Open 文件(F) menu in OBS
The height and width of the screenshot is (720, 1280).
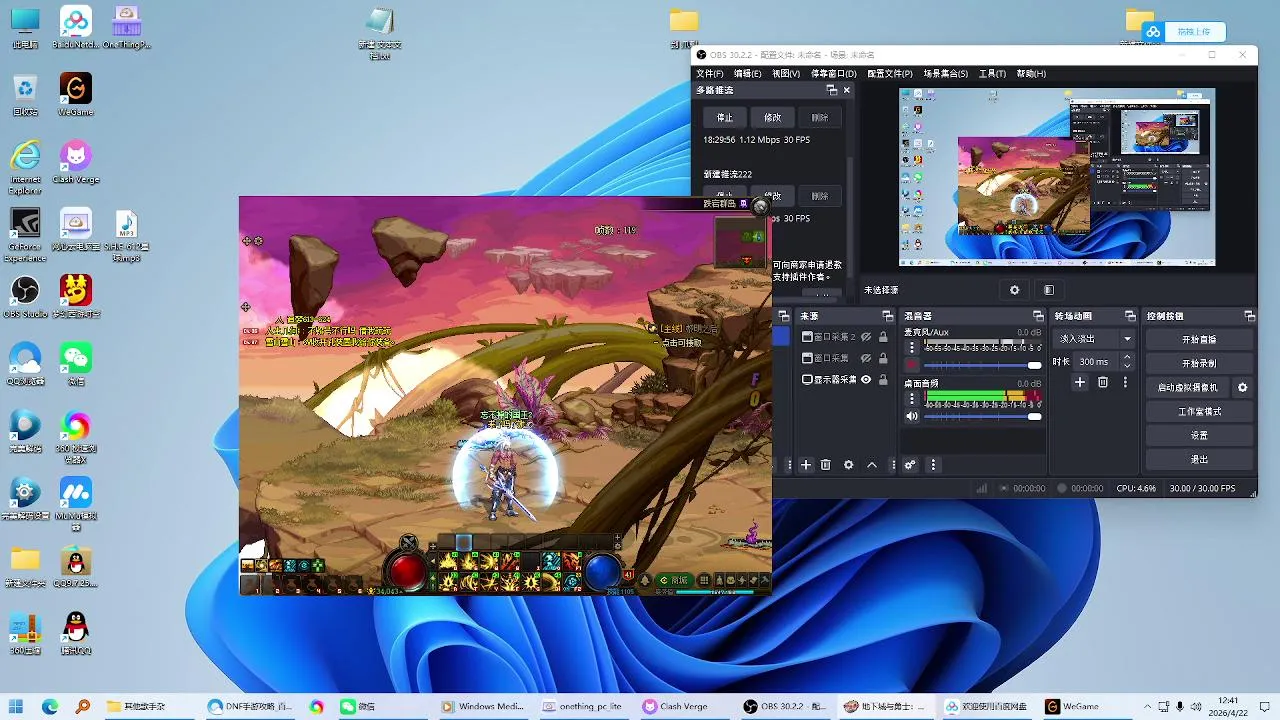710,74
